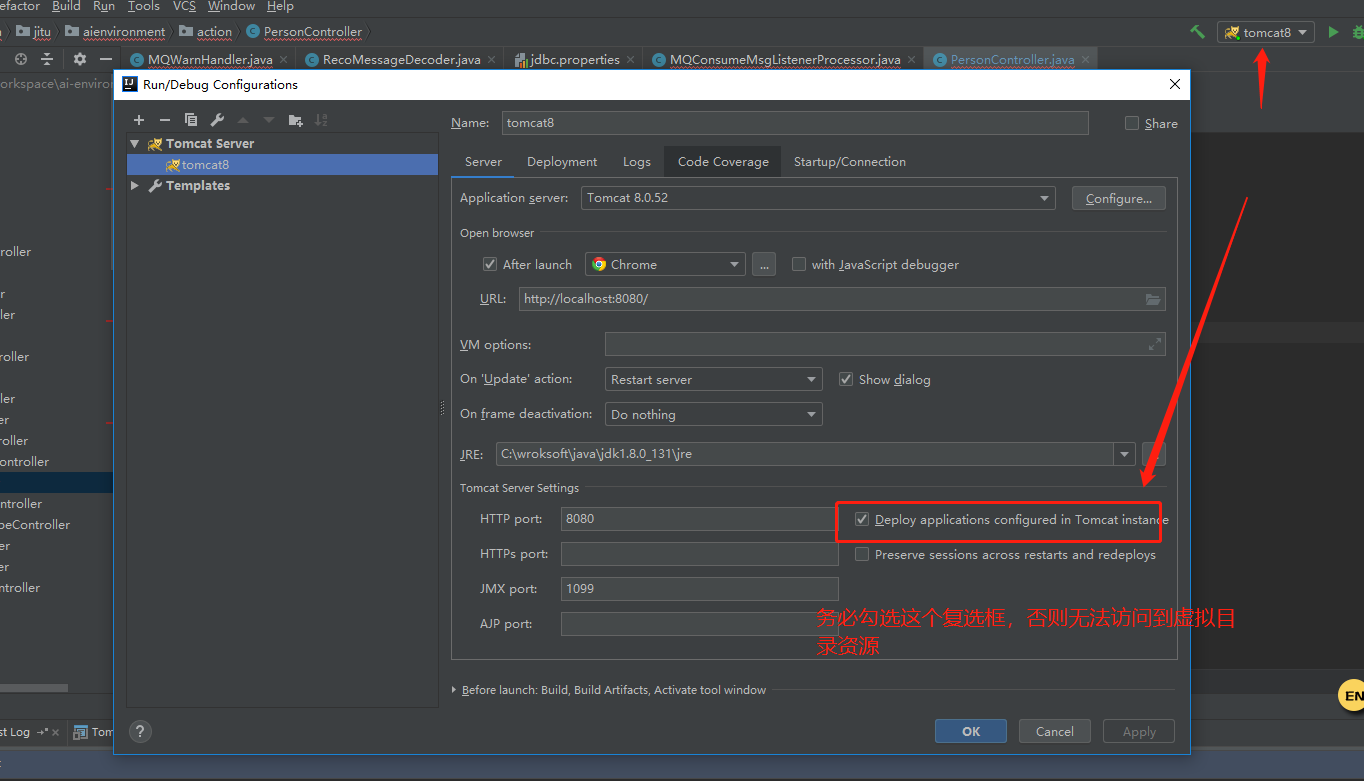This screenshot has height=781, width=1364.
Task: Copy the selected run configuration
Action: tap(191, 120)
